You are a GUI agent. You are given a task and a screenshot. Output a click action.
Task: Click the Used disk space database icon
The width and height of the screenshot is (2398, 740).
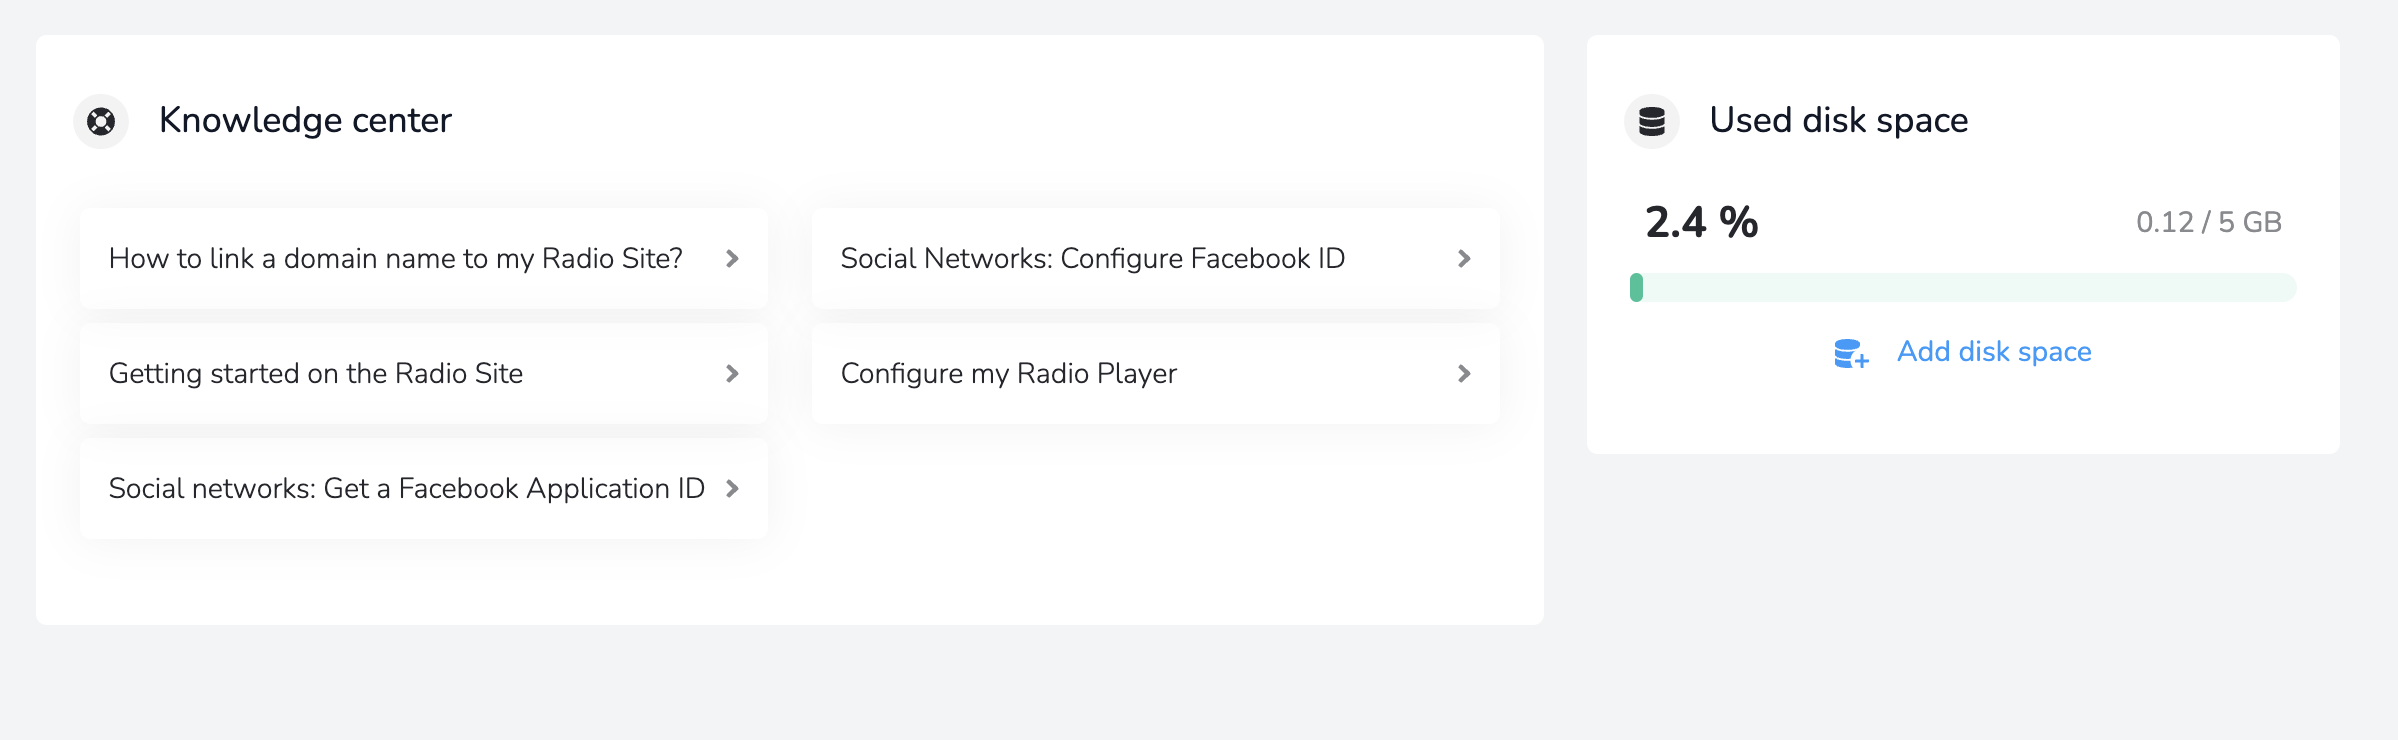[x=1651, y=121]
